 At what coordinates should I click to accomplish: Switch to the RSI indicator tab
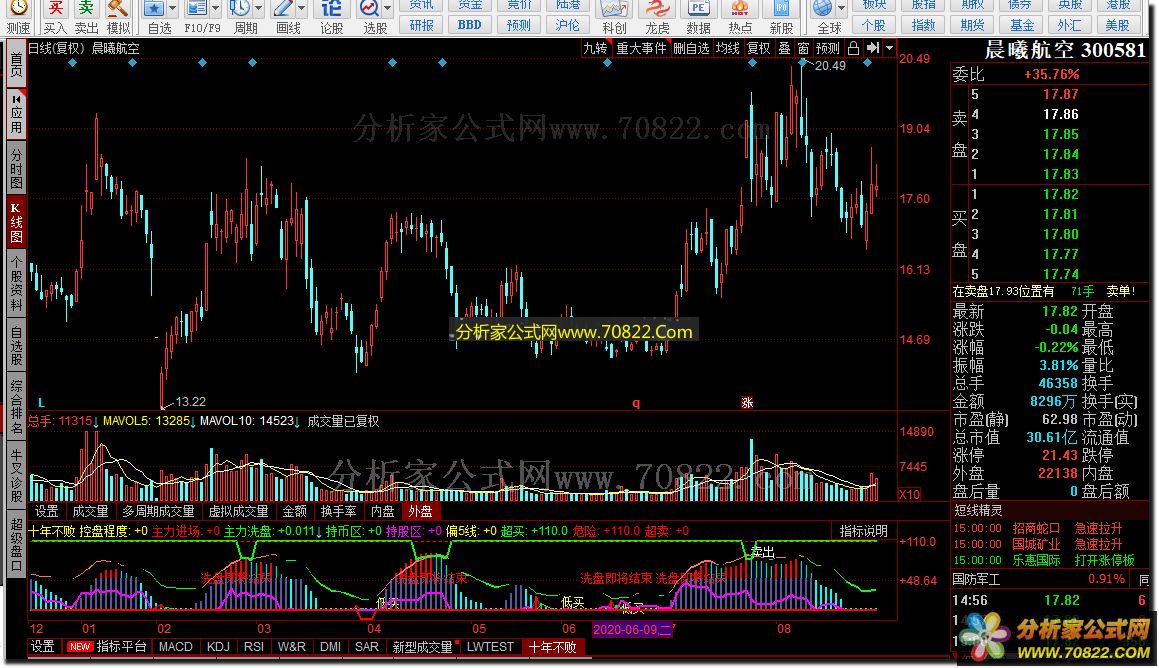(x=254, y=647)
